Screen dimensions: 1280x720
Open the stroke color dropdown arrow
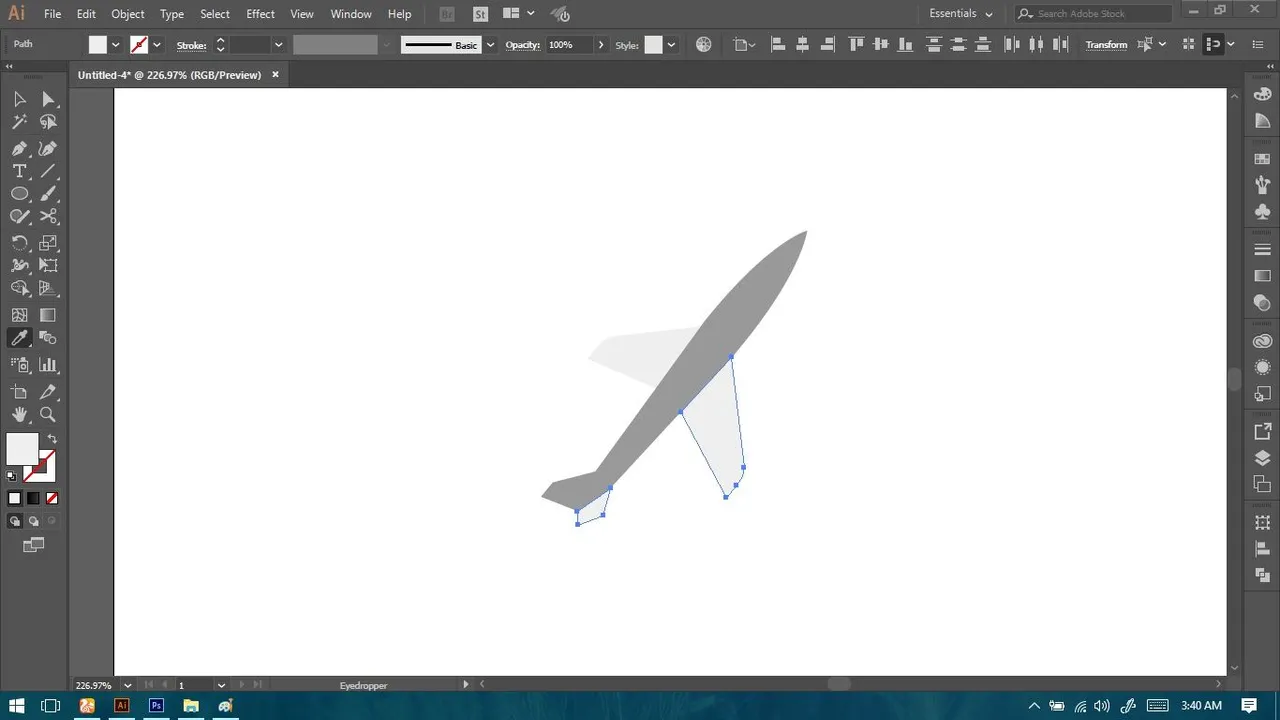pos(157,45)
